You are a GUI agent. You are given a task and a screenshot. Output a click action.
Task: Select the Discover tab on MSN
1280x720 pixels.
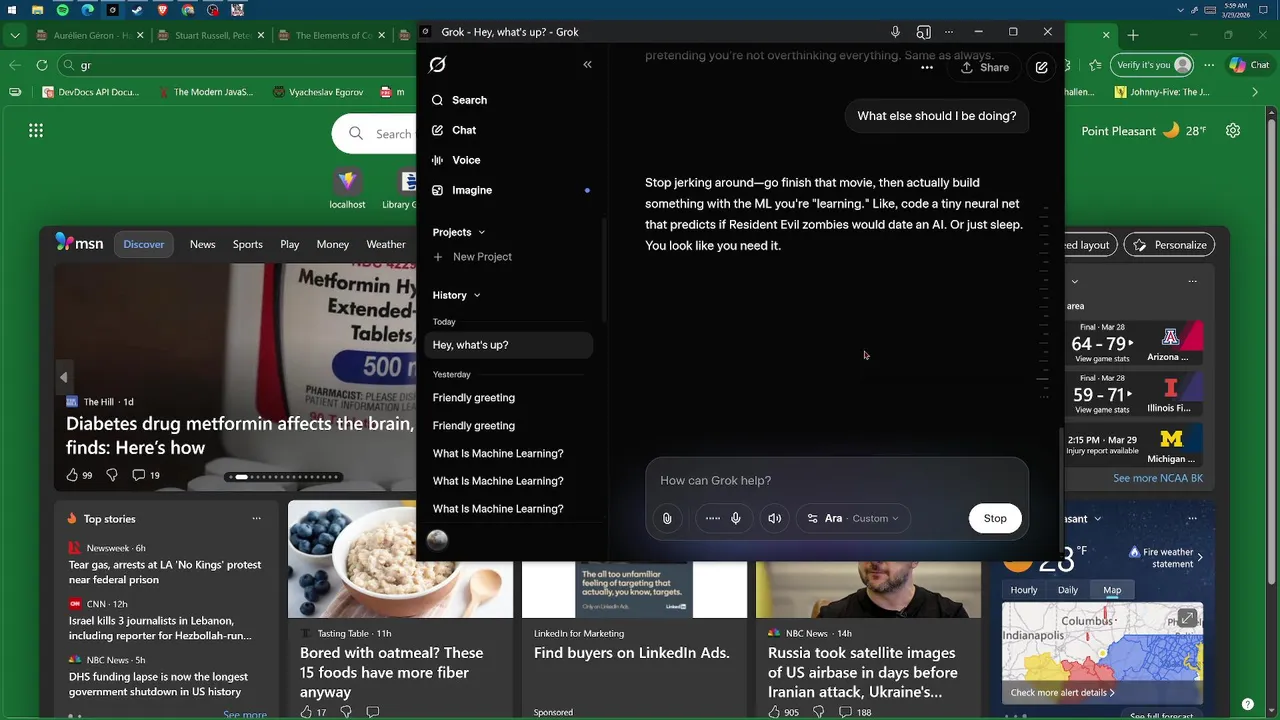pos(144,244)
